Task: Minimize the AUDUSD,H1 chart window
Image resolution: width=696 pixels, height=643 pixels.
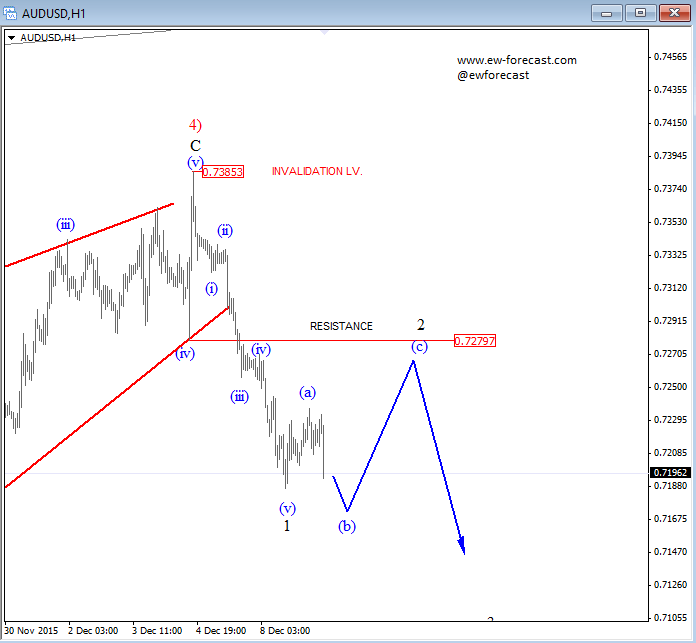Action: click(x=606, y=13)
